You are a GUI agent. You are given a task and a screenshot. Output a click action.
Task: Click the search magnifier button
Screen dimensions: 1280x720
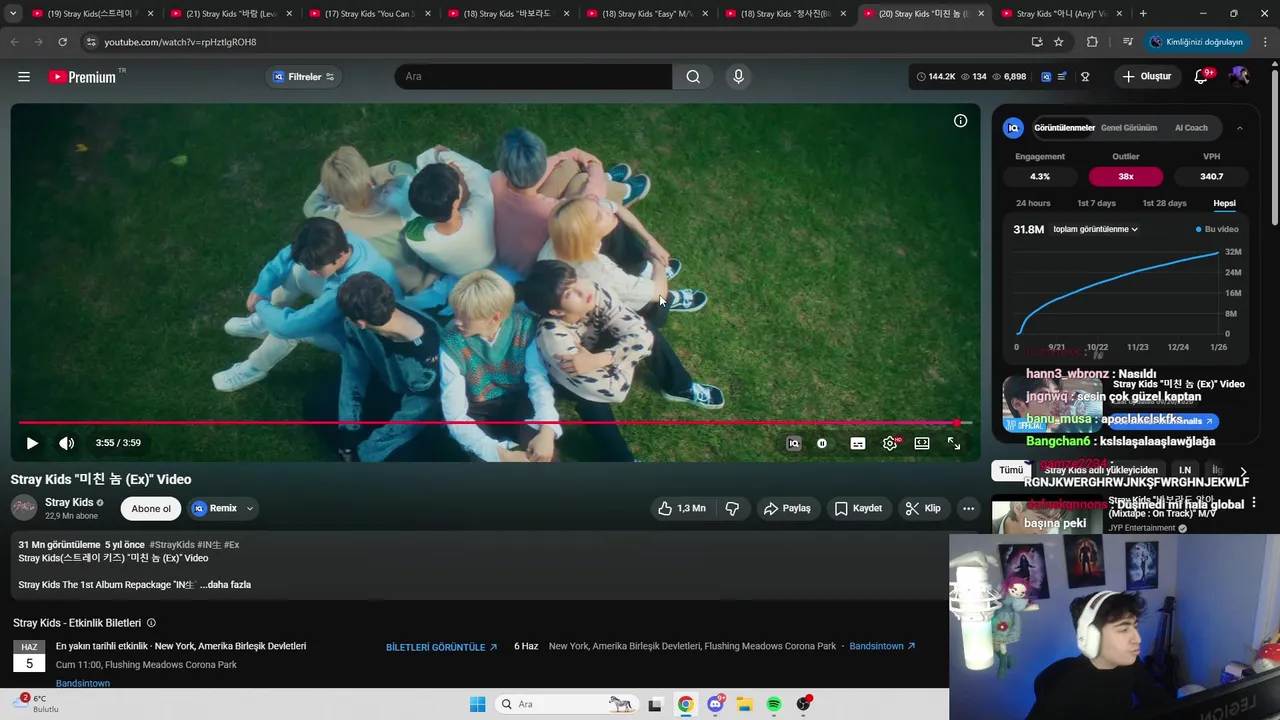[x=693, y=77]
